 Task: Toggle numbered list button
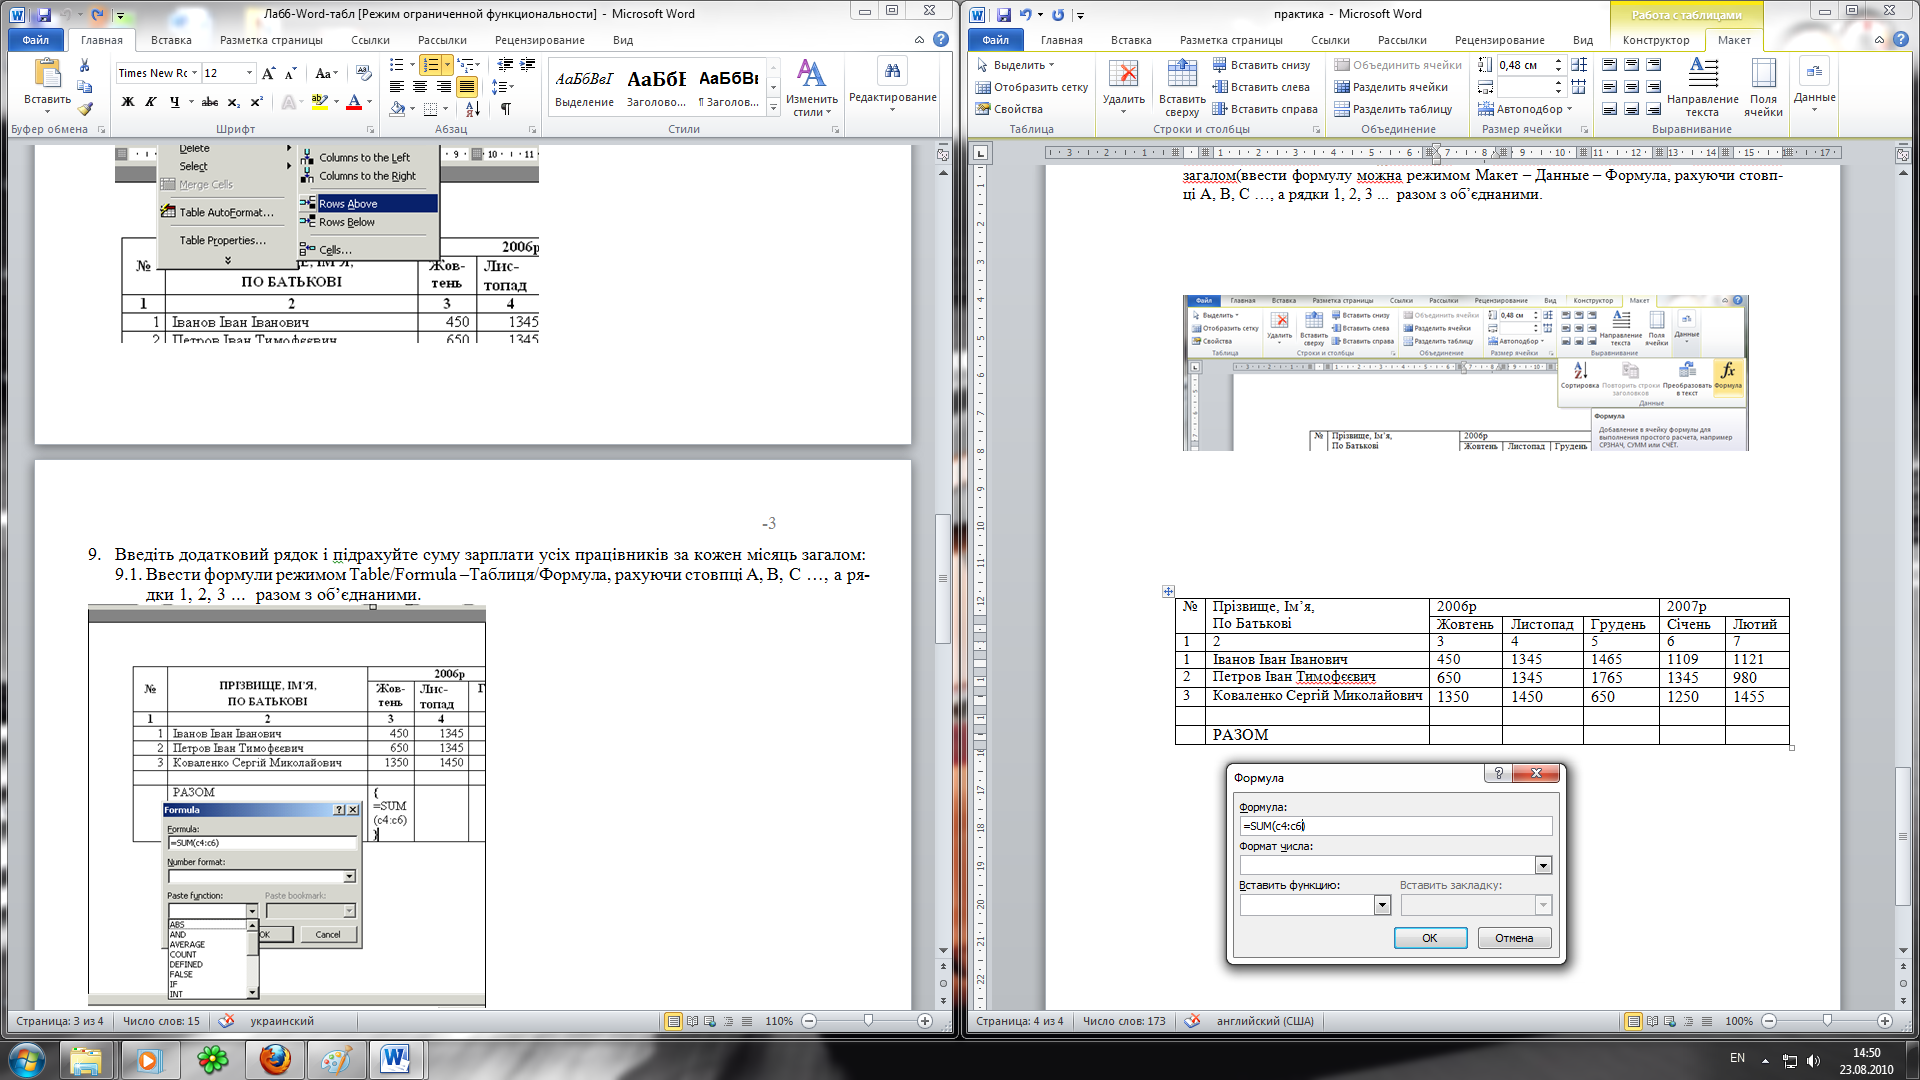(x=430, y=65)
